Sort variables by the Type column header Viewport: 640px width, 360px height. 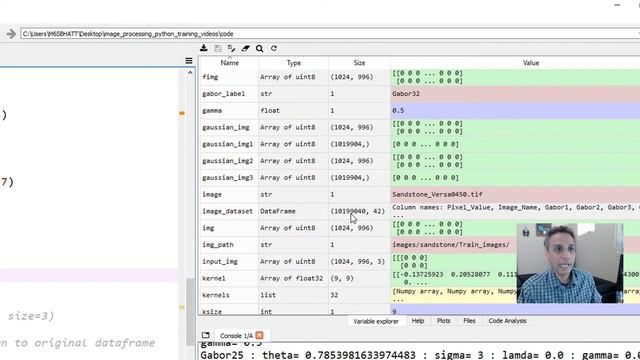coord(293,63)
